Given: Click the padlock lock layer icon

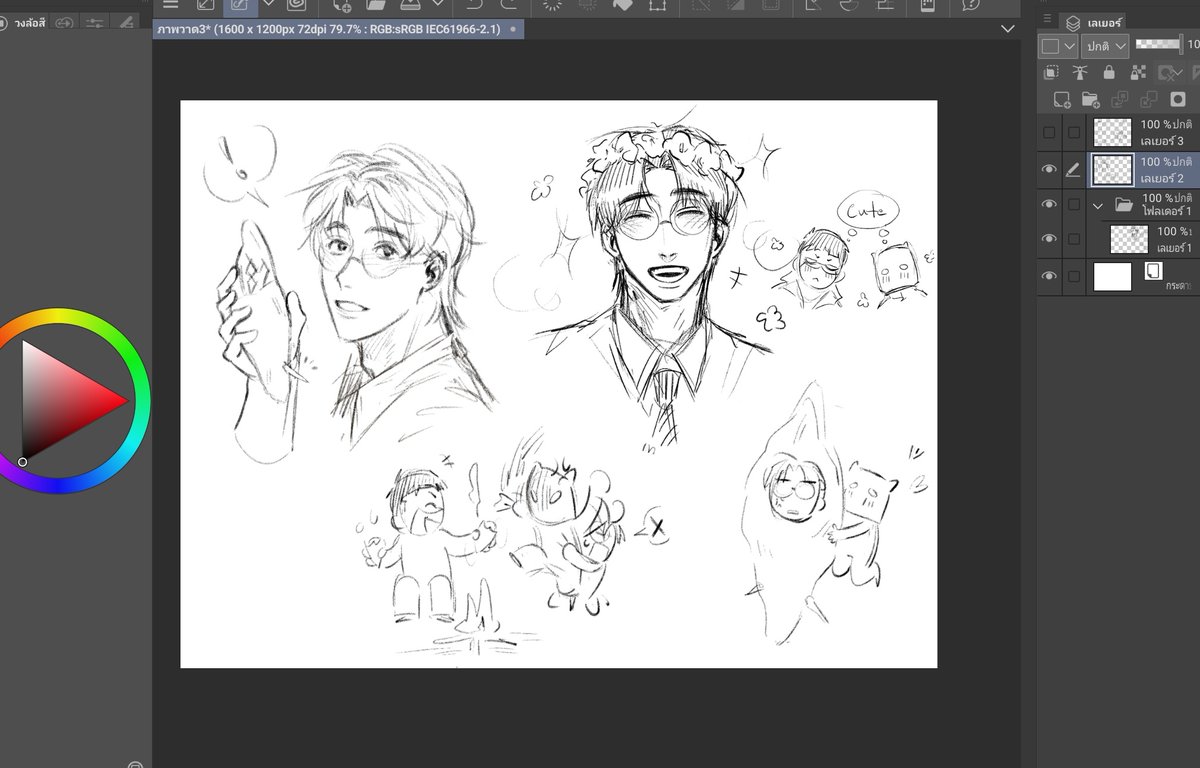Looking at the screenshot, I should 1108,72.
